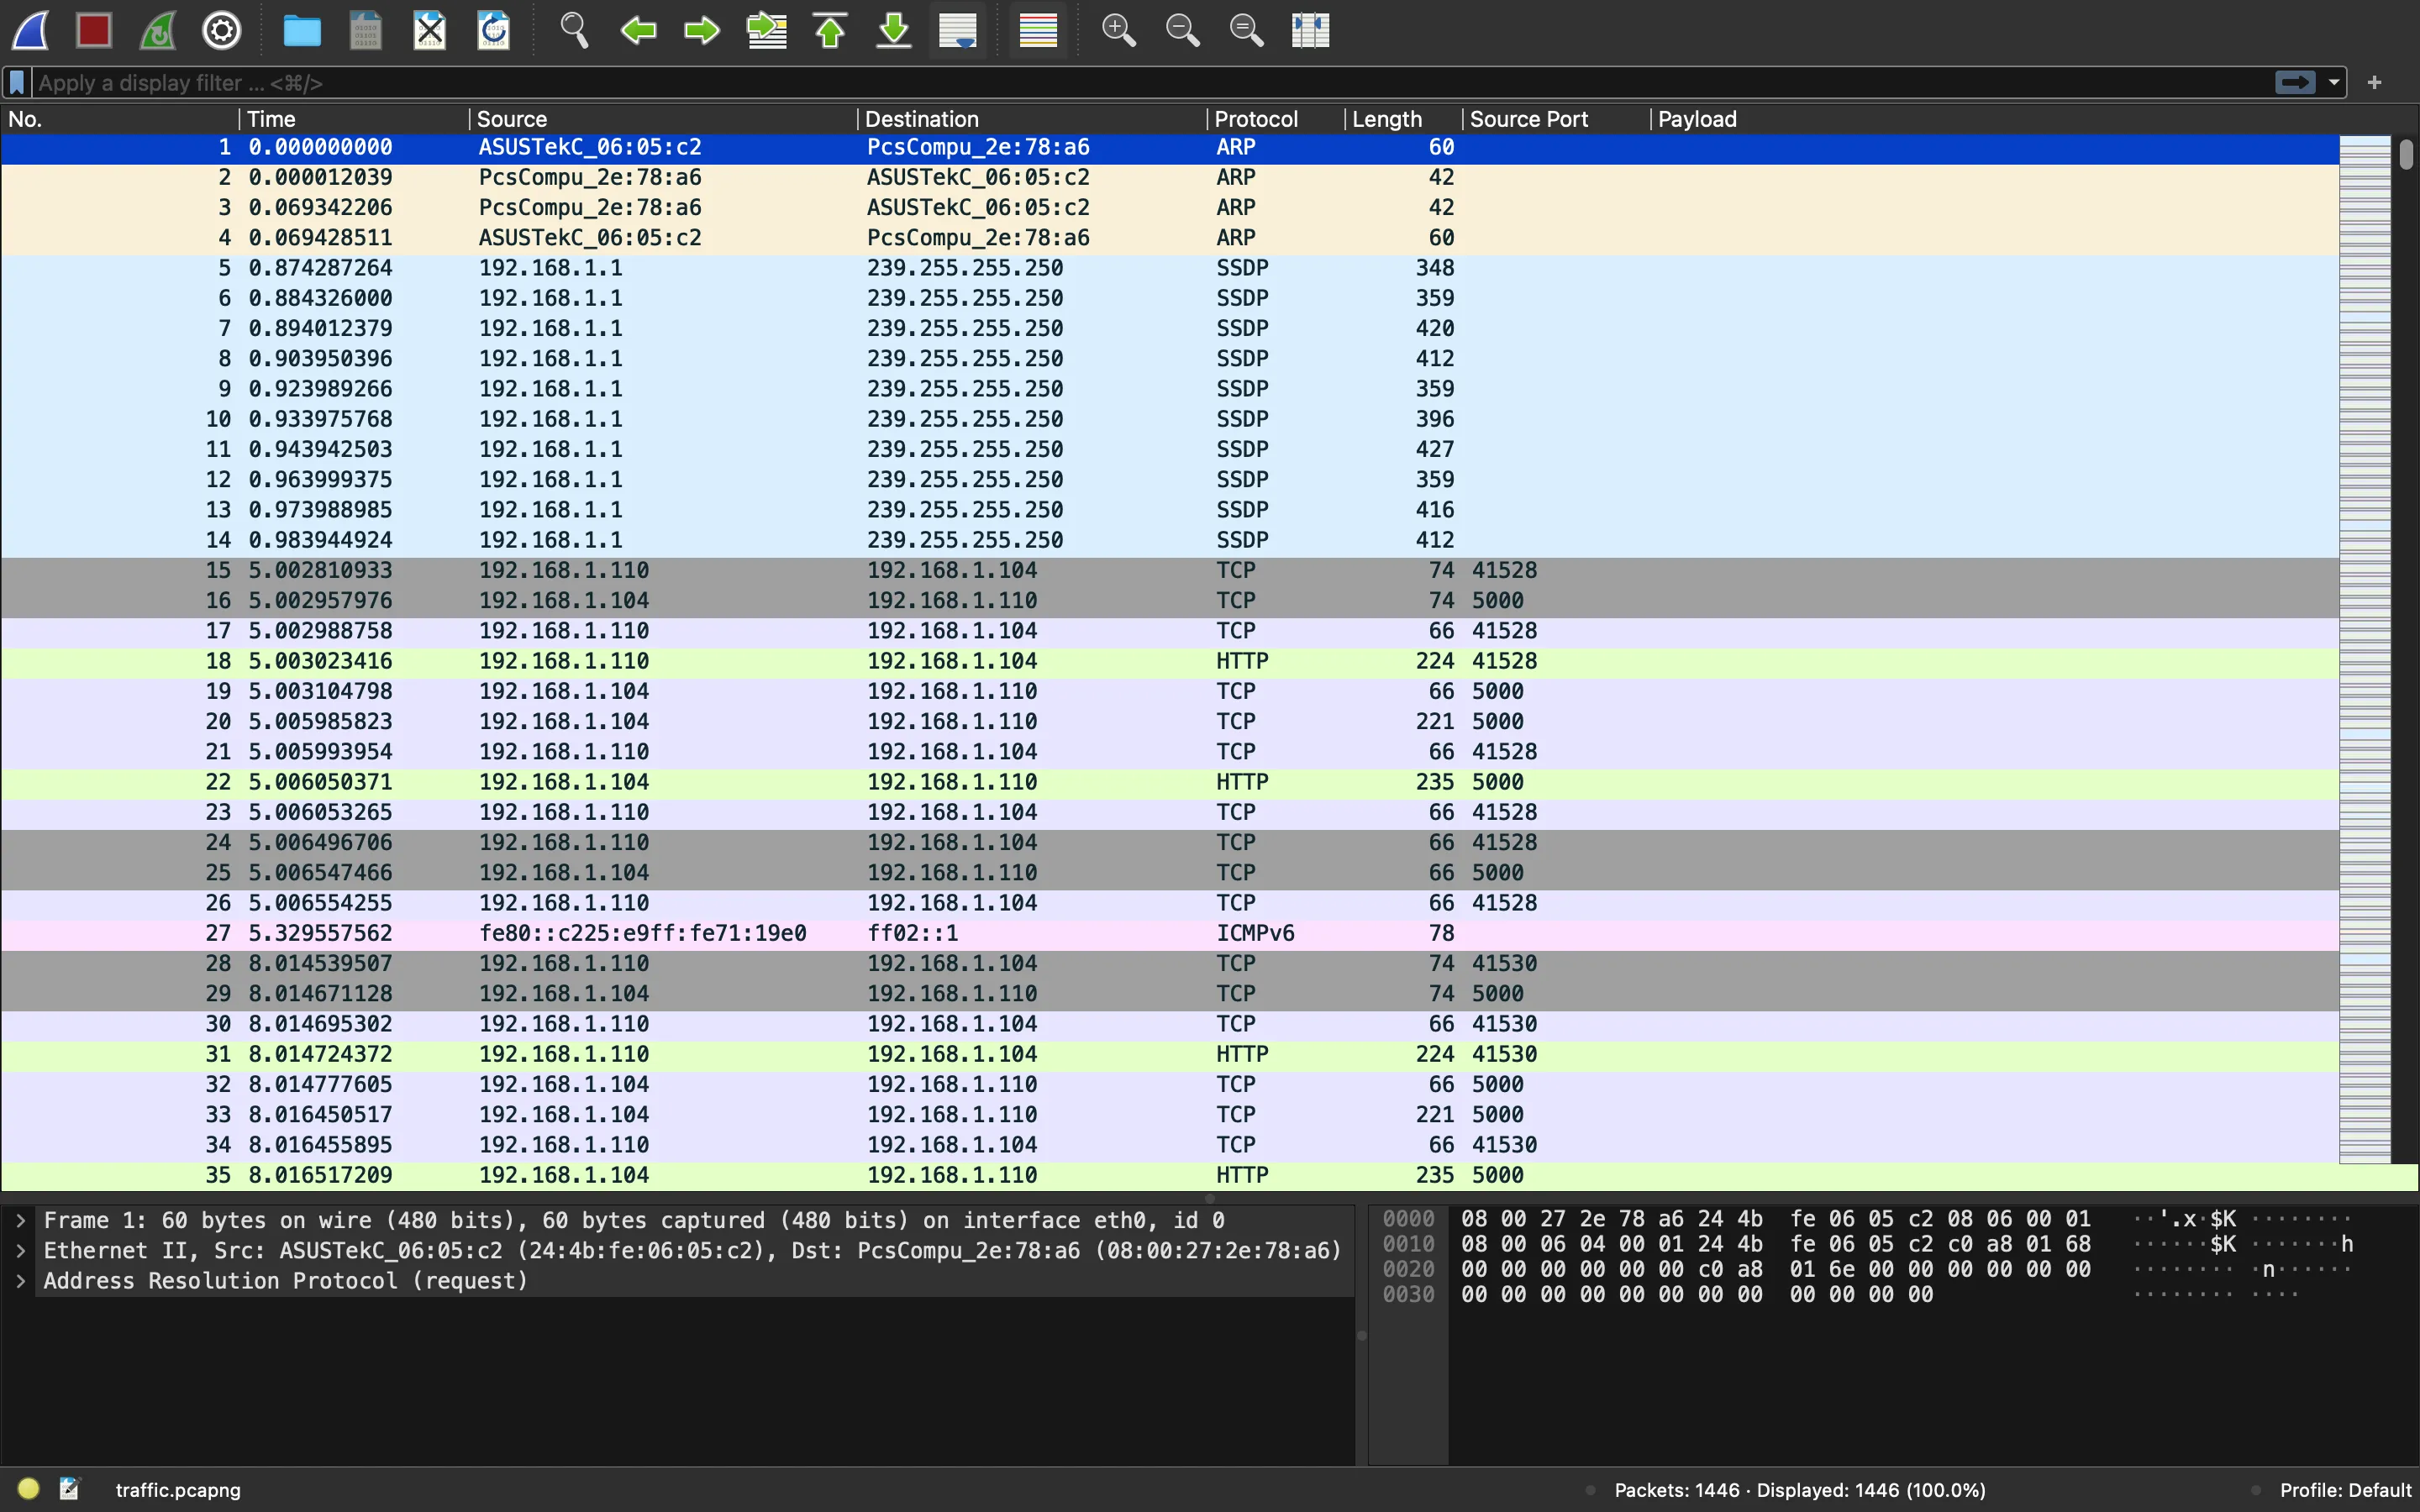Select packet 11 SSDP row with length 427
Screen dimensions: 2420x1512
[x=1170, y=449]
